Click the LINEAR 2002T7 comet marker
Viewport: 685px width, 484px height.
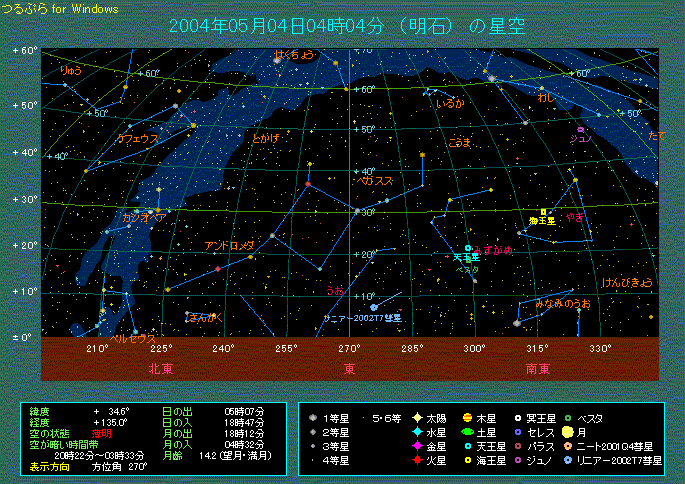pos(374,307)
